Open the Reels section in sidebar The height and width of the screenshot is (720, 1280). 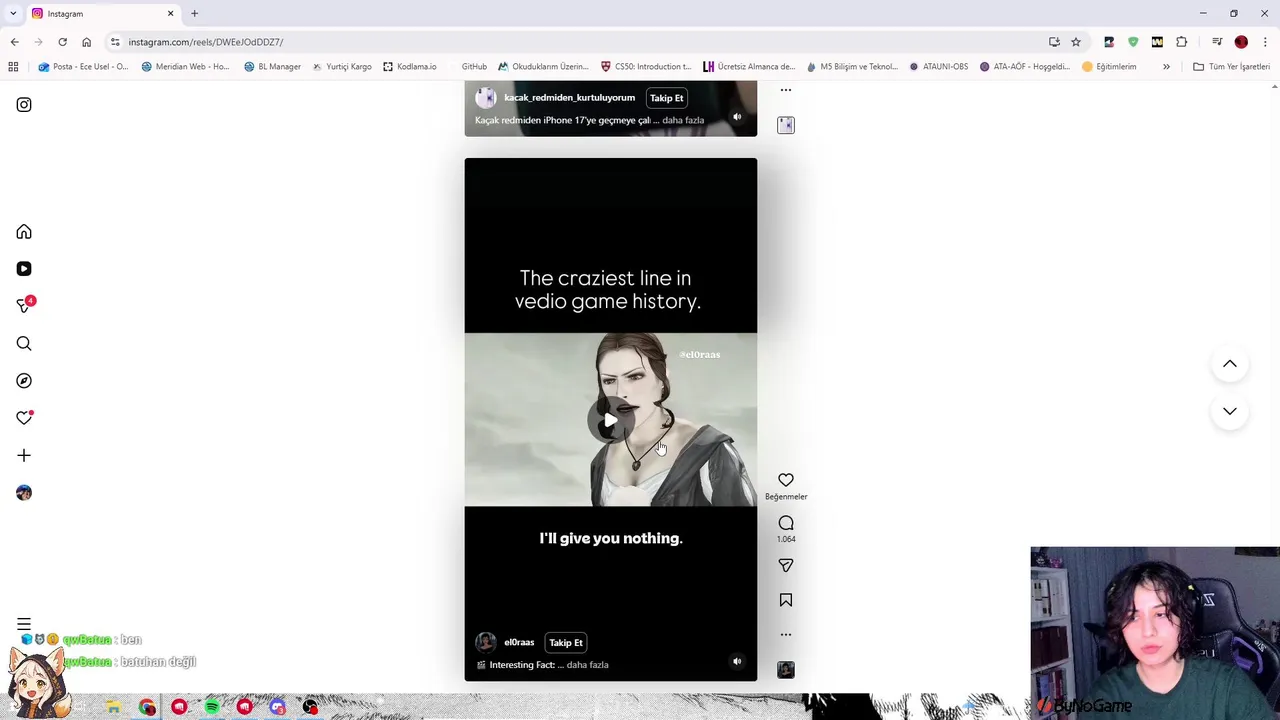(x=24, y=269)
